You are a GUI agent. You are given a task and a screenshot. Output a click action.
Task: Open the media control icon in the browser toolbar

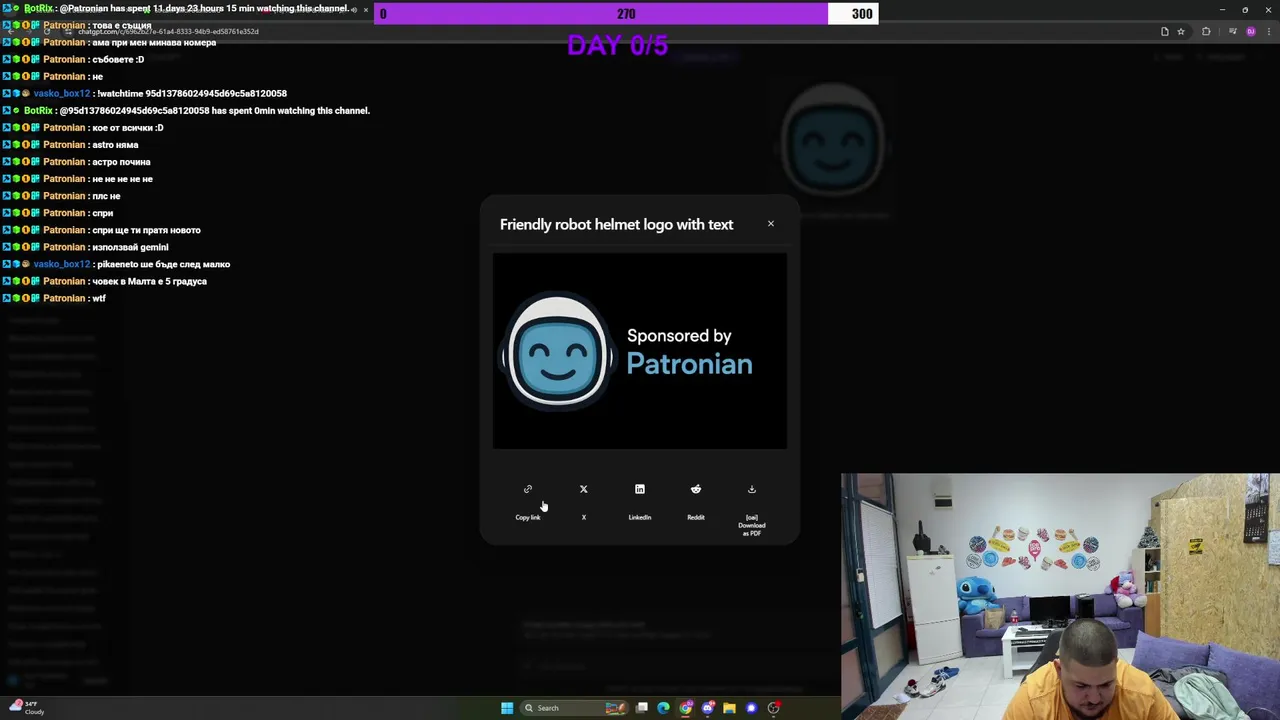(x=1233, y=31)
